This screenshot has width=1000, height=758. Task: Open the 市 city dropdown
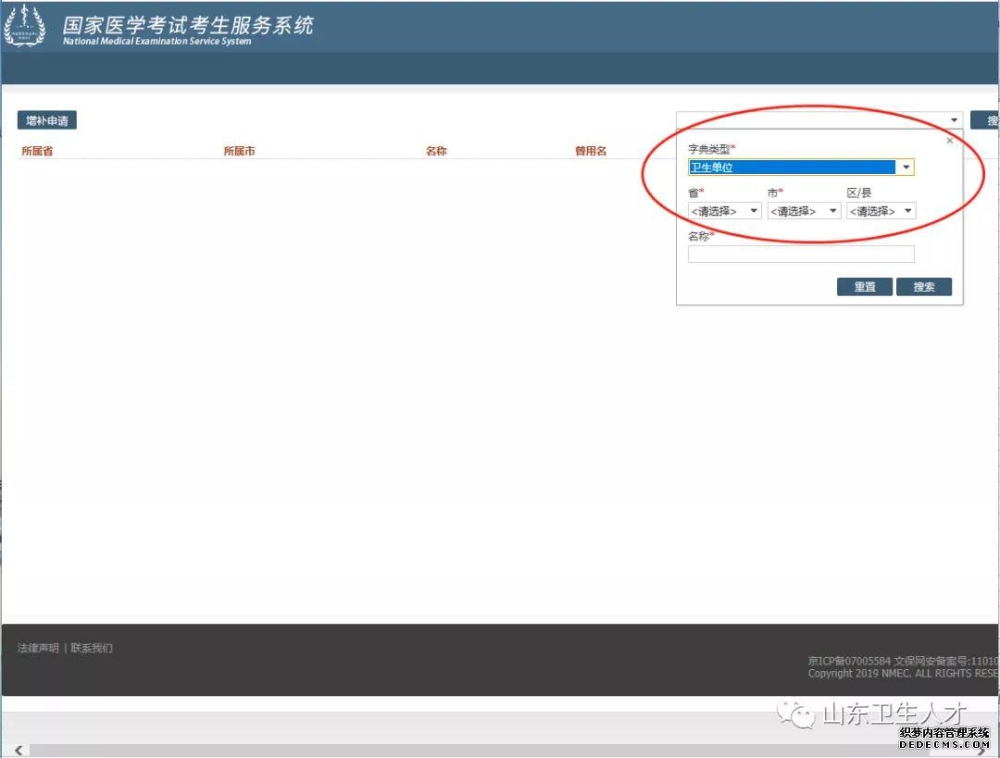point(804,211)
